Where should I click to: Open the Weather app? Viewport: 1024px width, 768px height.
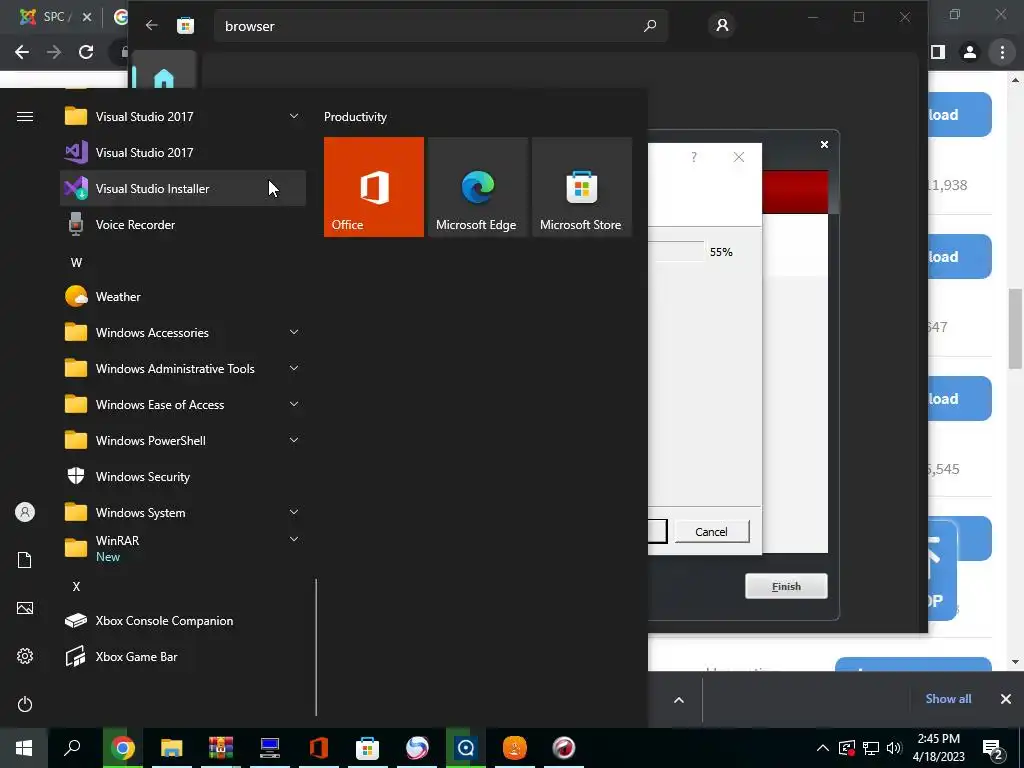(183, 296)
